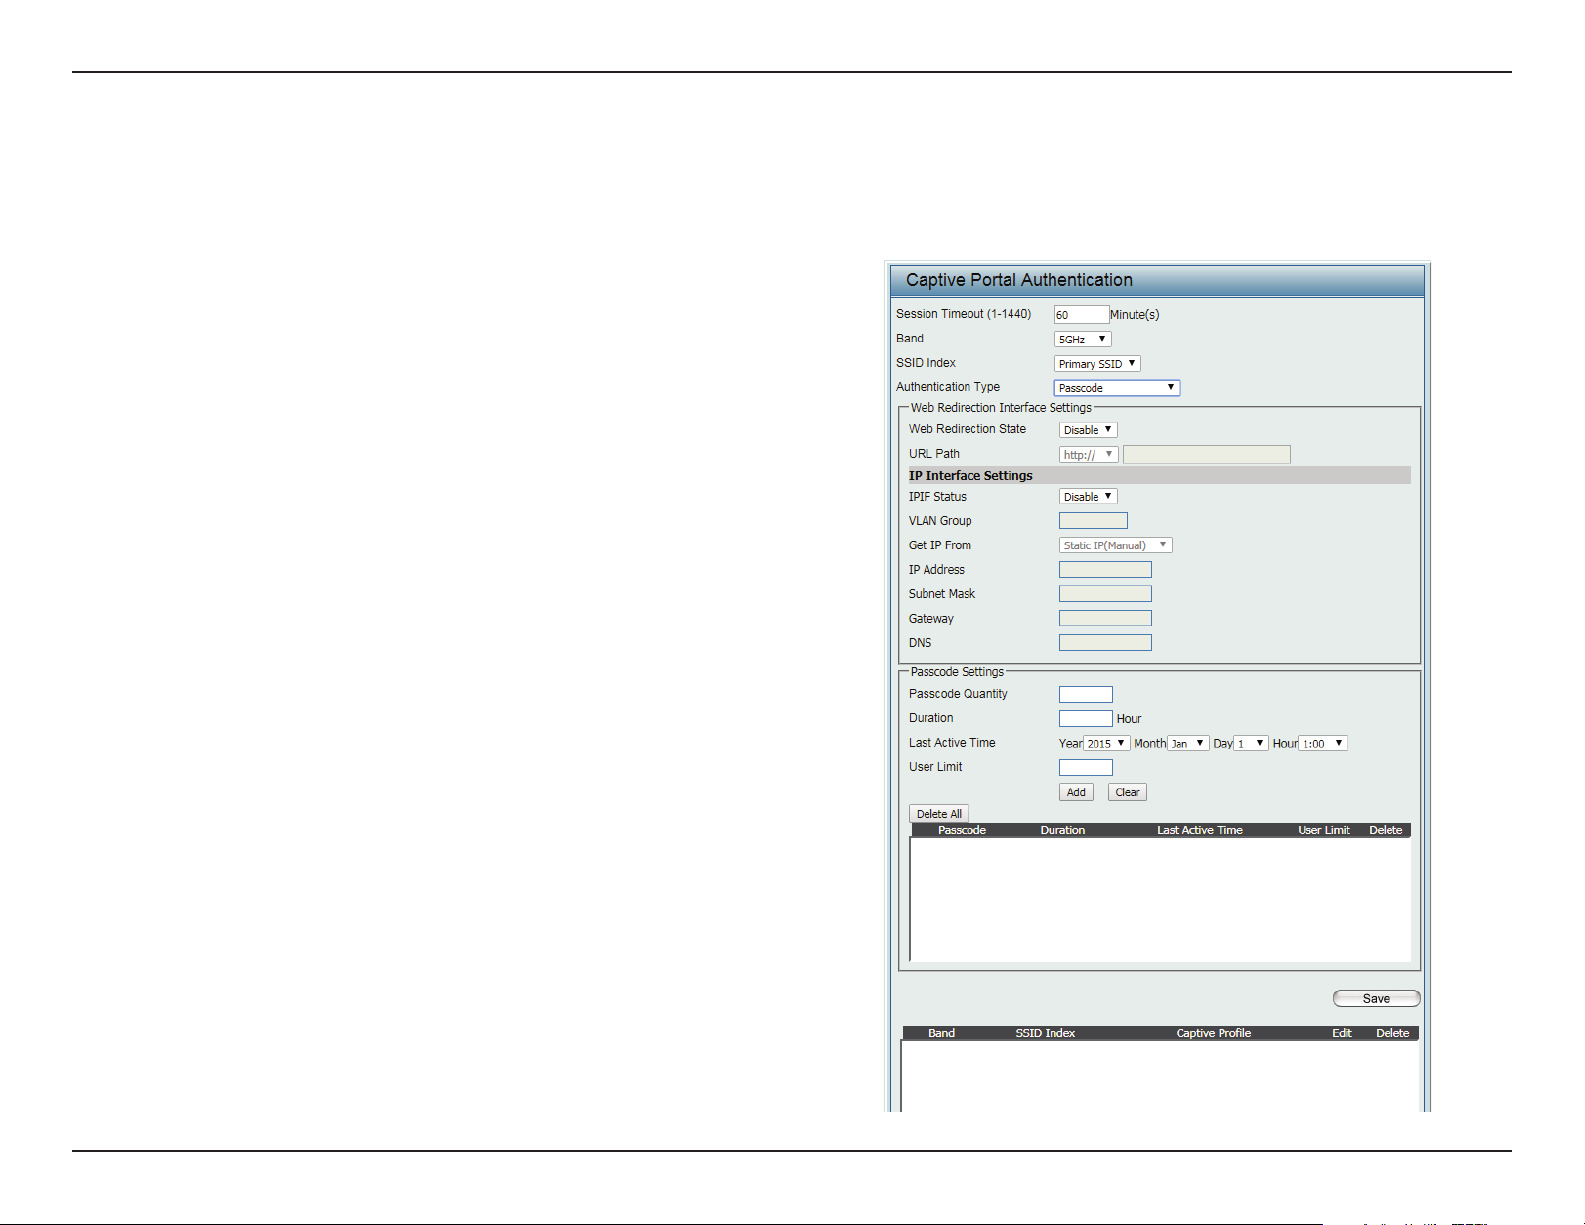Open the IPIF Status dropdown

pyautogui.click(x=1088, y=497)
